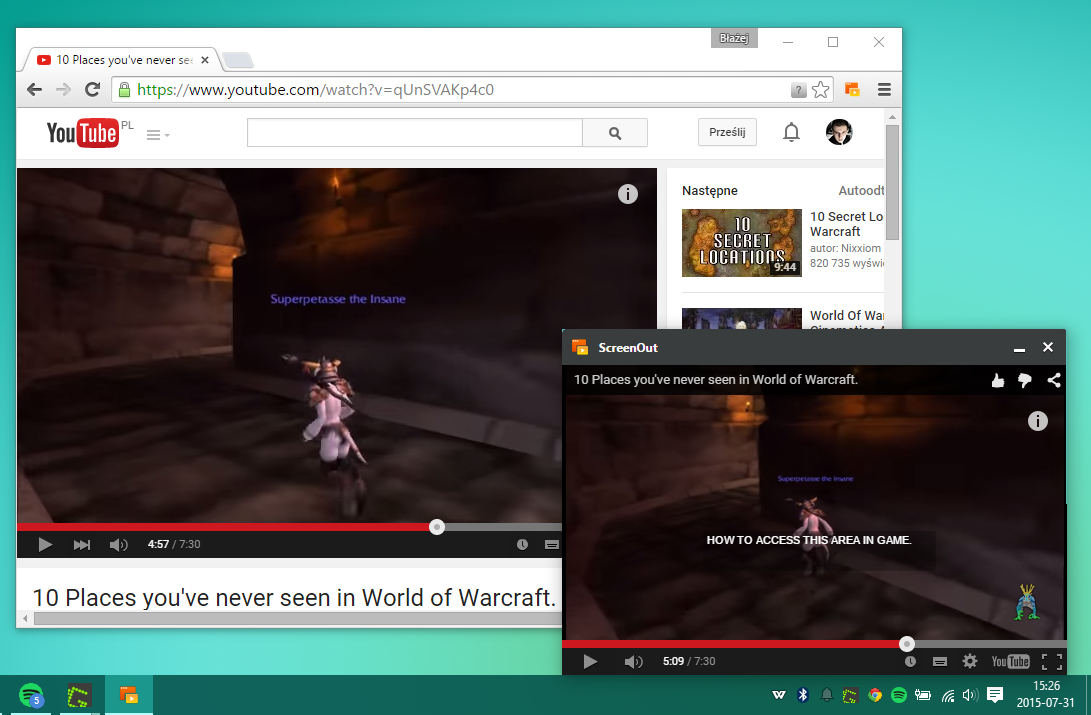Show info cards in the ScreenOut player
The height and width of the screenshot is (715, 1091).
[x=1037, y=421]
